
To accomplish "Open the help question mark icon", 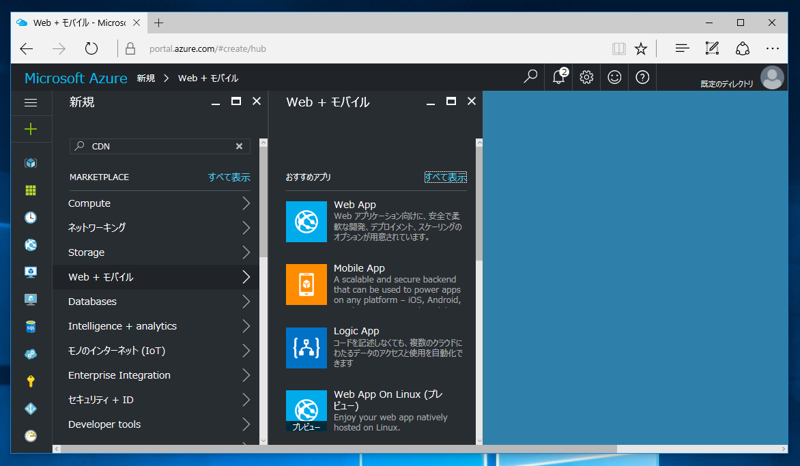I will [x=642, y=77].
